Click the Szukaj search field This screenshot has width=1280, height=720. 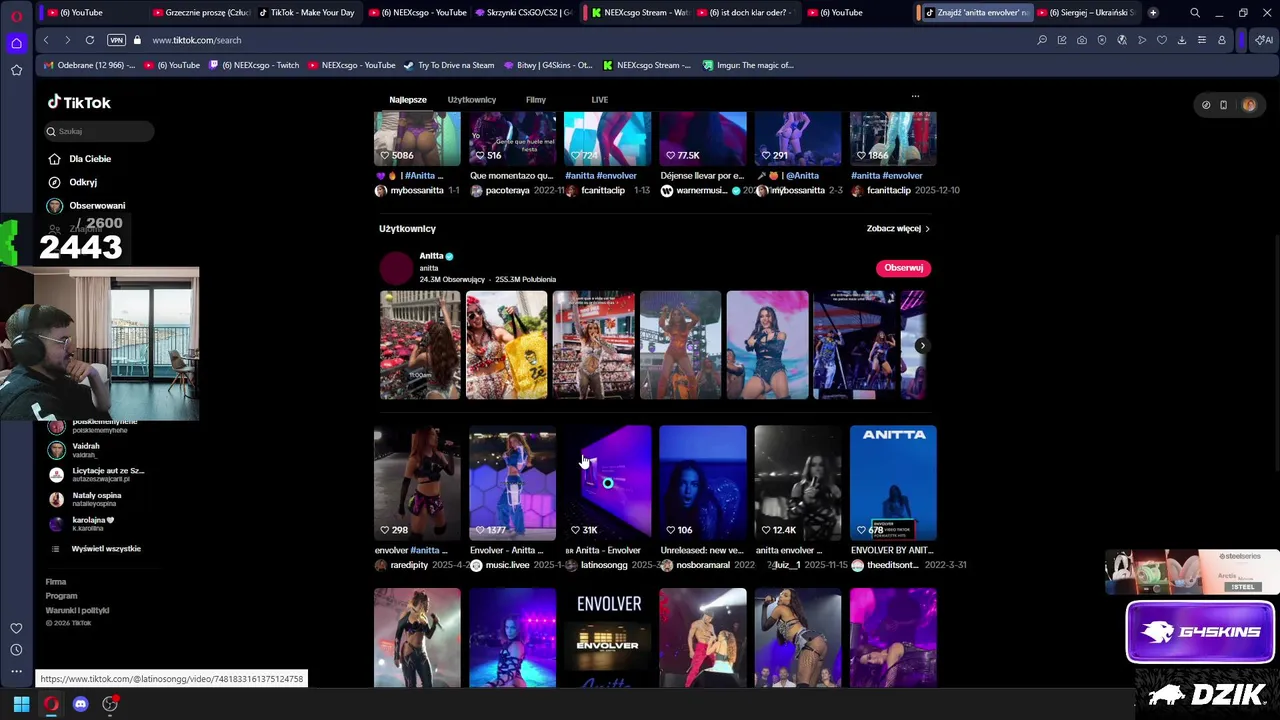tap(98, 131)
